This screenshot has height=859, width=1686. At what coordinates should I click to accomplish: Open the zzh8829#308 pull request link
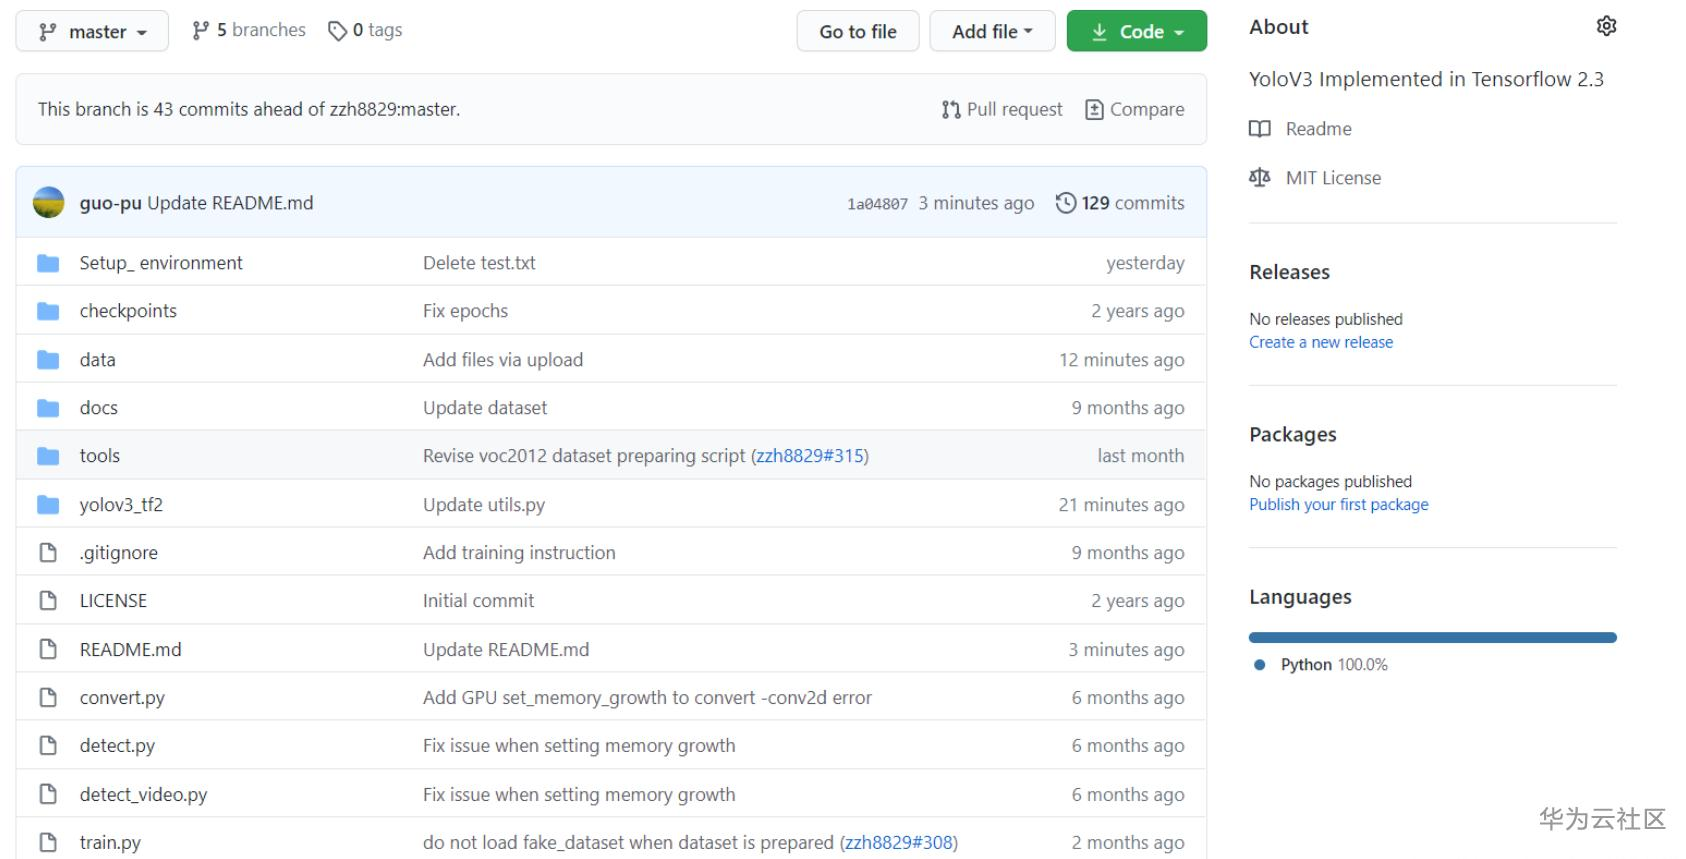[x=899, y=843]
